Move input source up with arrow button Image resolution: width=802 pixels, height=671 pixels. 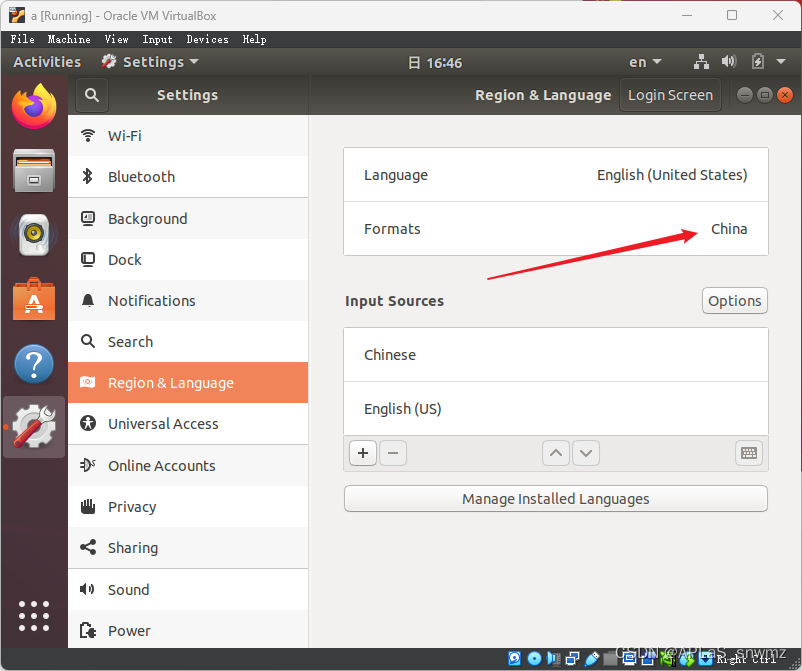(x=556, y=453)
